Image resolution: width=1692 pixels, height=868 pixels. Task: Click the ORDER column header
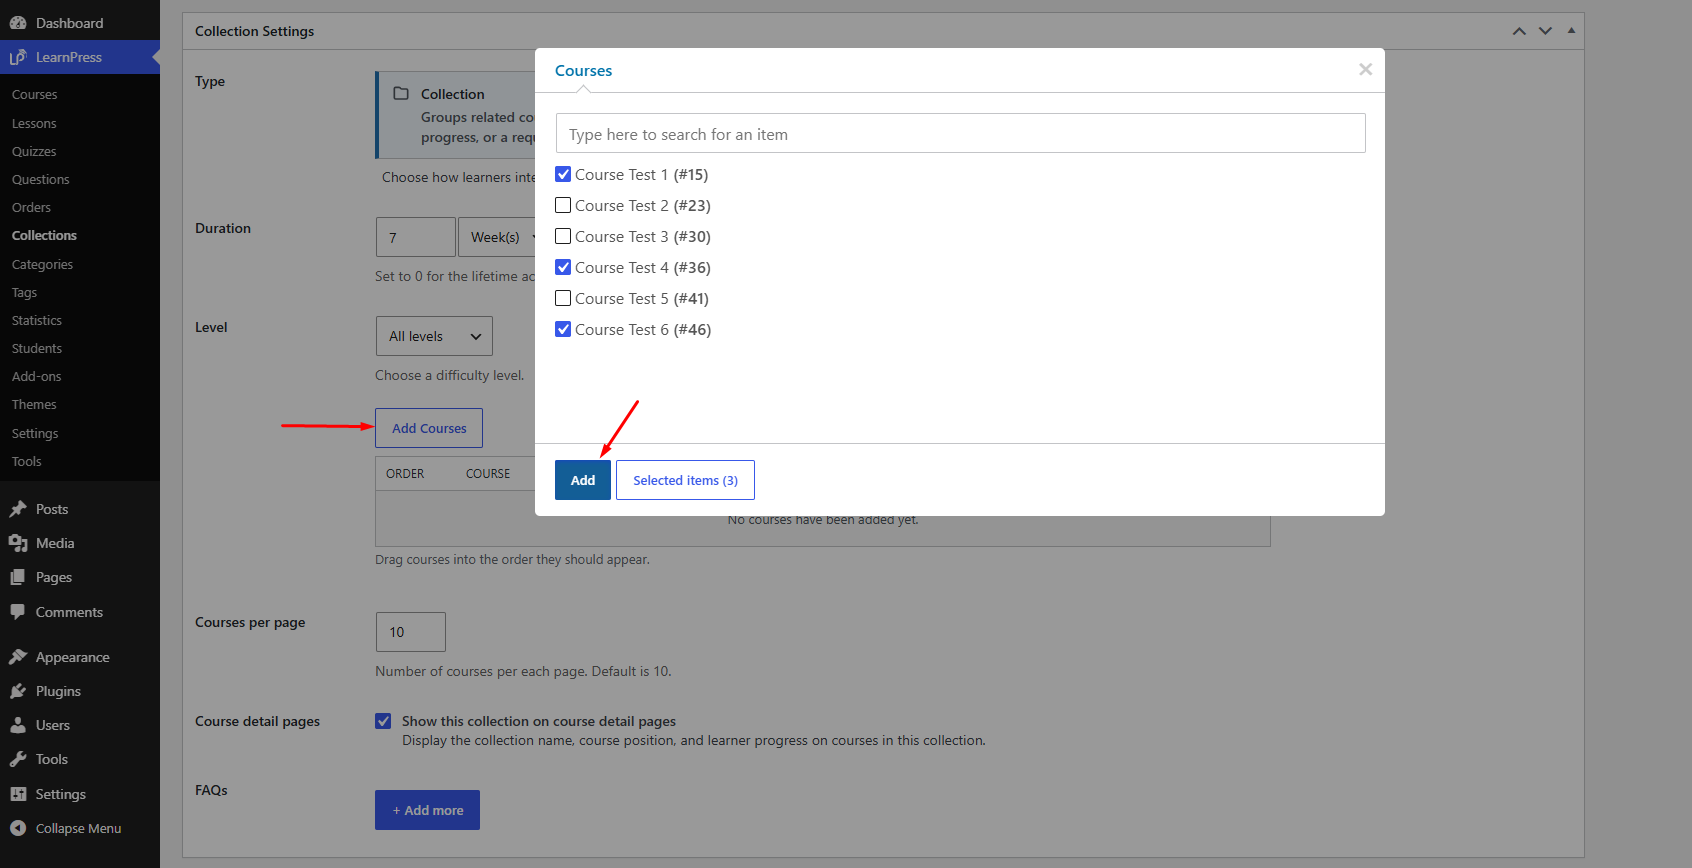pyautogui.click(x=405, y=474)
